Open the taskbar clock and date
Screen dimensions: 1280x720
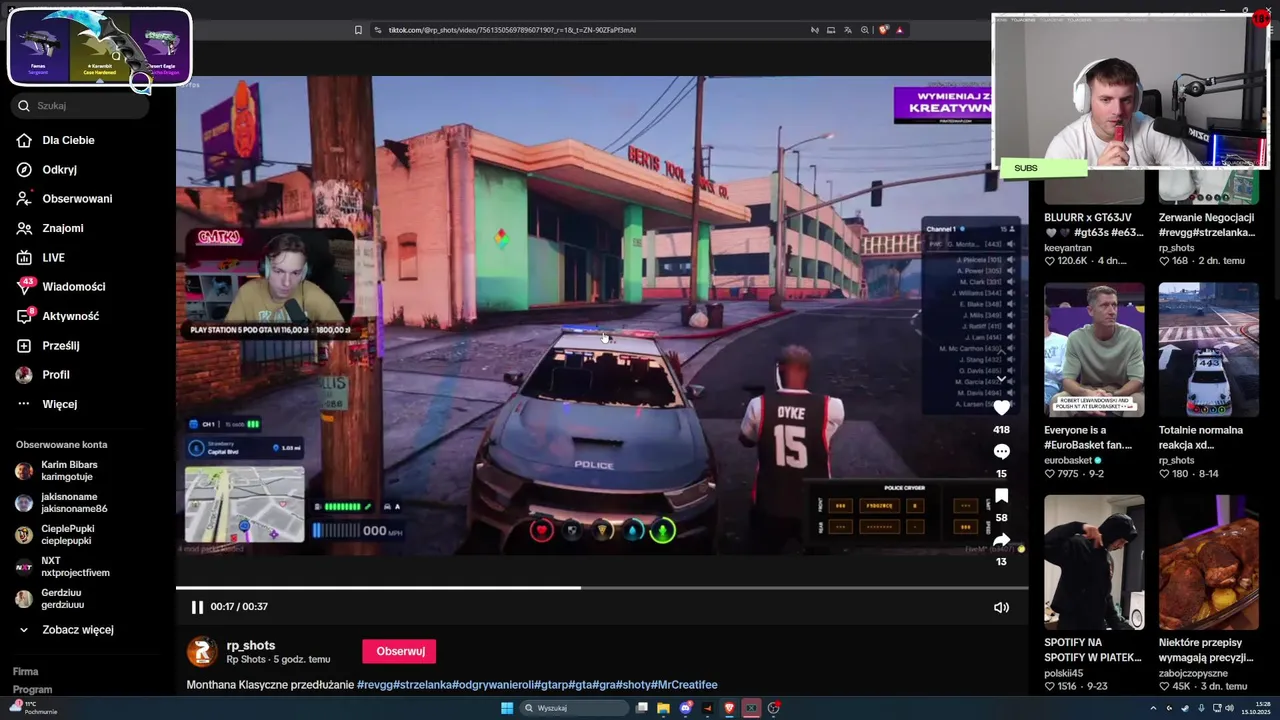[x=1255, y=708]
